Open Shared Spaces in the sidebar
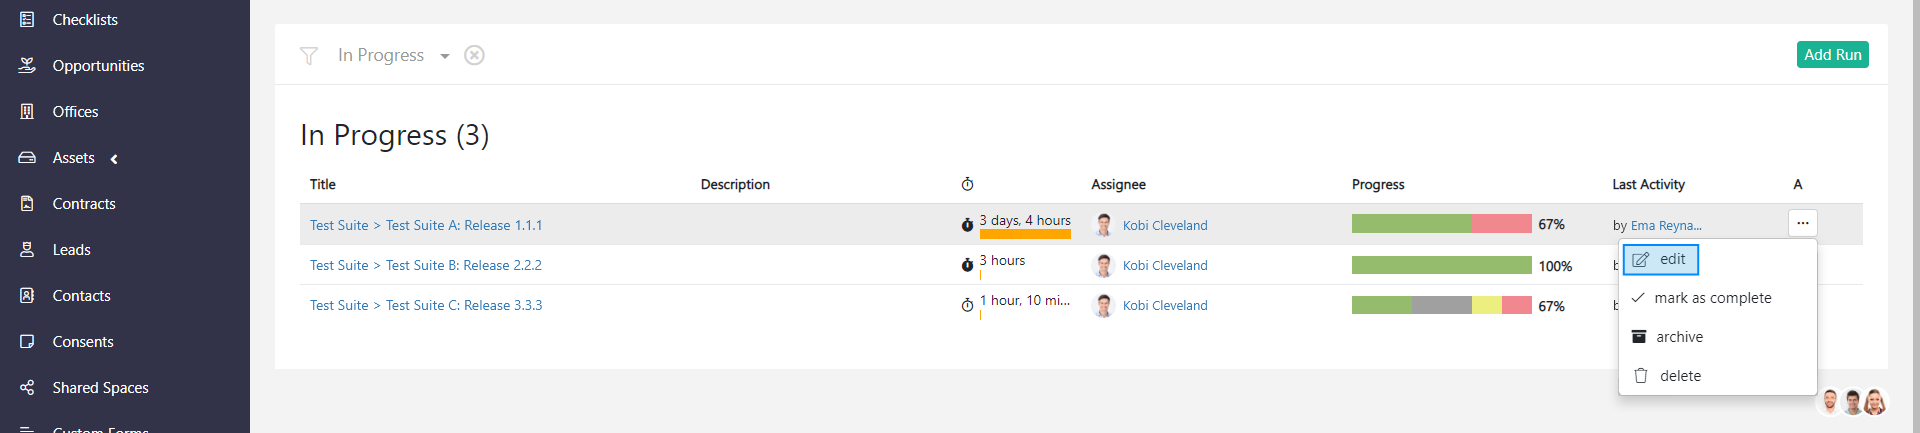1920x433 pixels. 100,388
